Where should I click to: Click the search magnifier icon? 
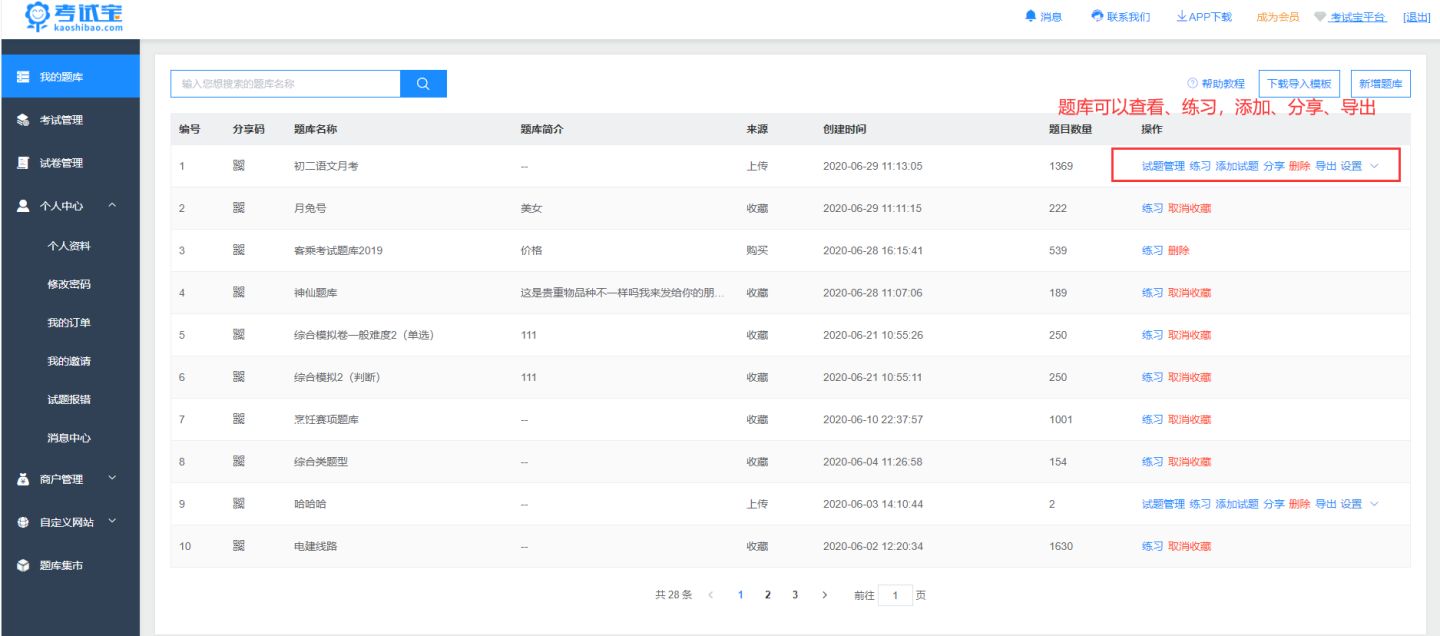(422, 83)
